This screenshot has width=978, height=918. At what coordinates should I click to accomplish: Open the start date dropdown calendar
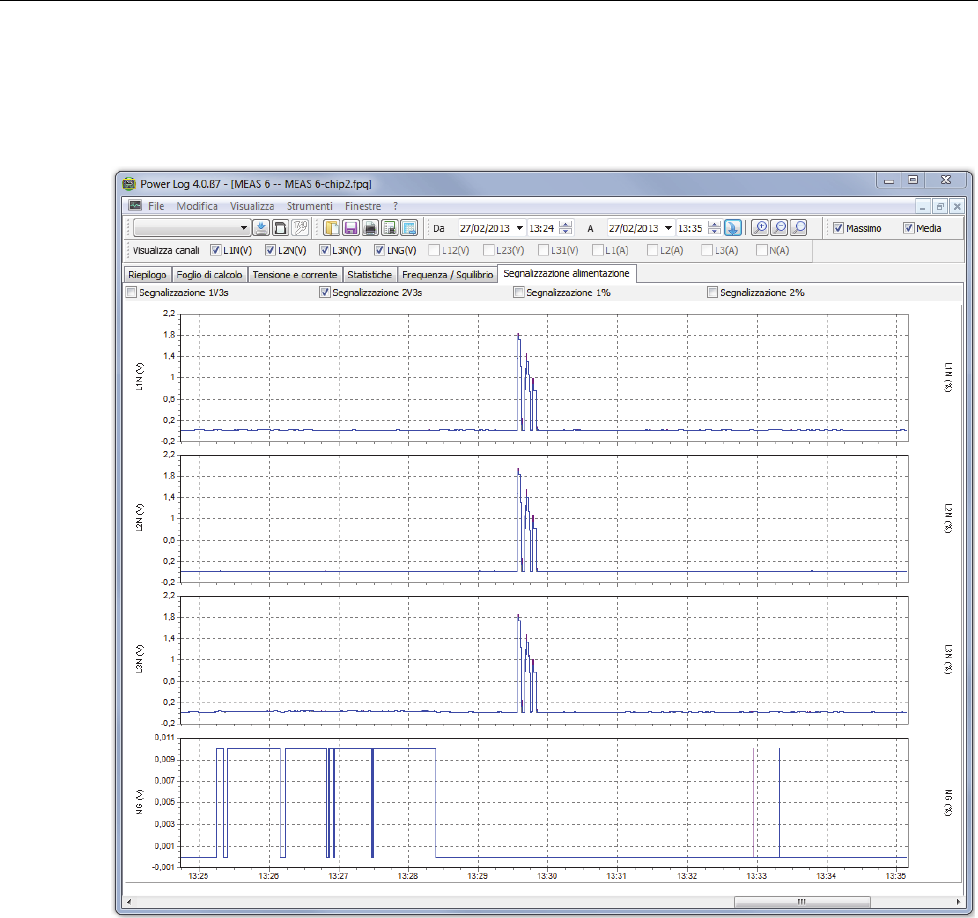point(520,228)
